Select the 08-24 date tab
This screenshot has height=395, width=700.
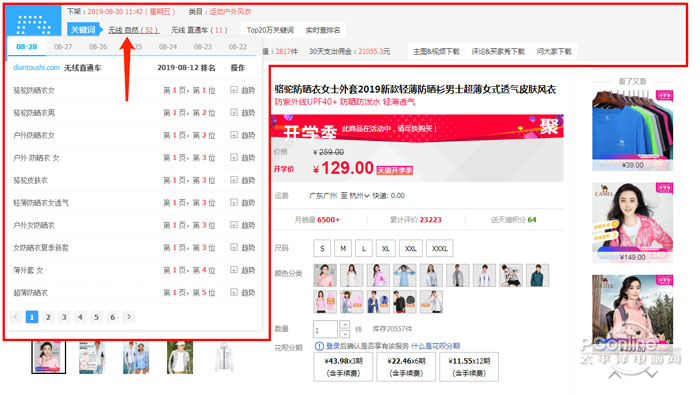tap(168, 46)
